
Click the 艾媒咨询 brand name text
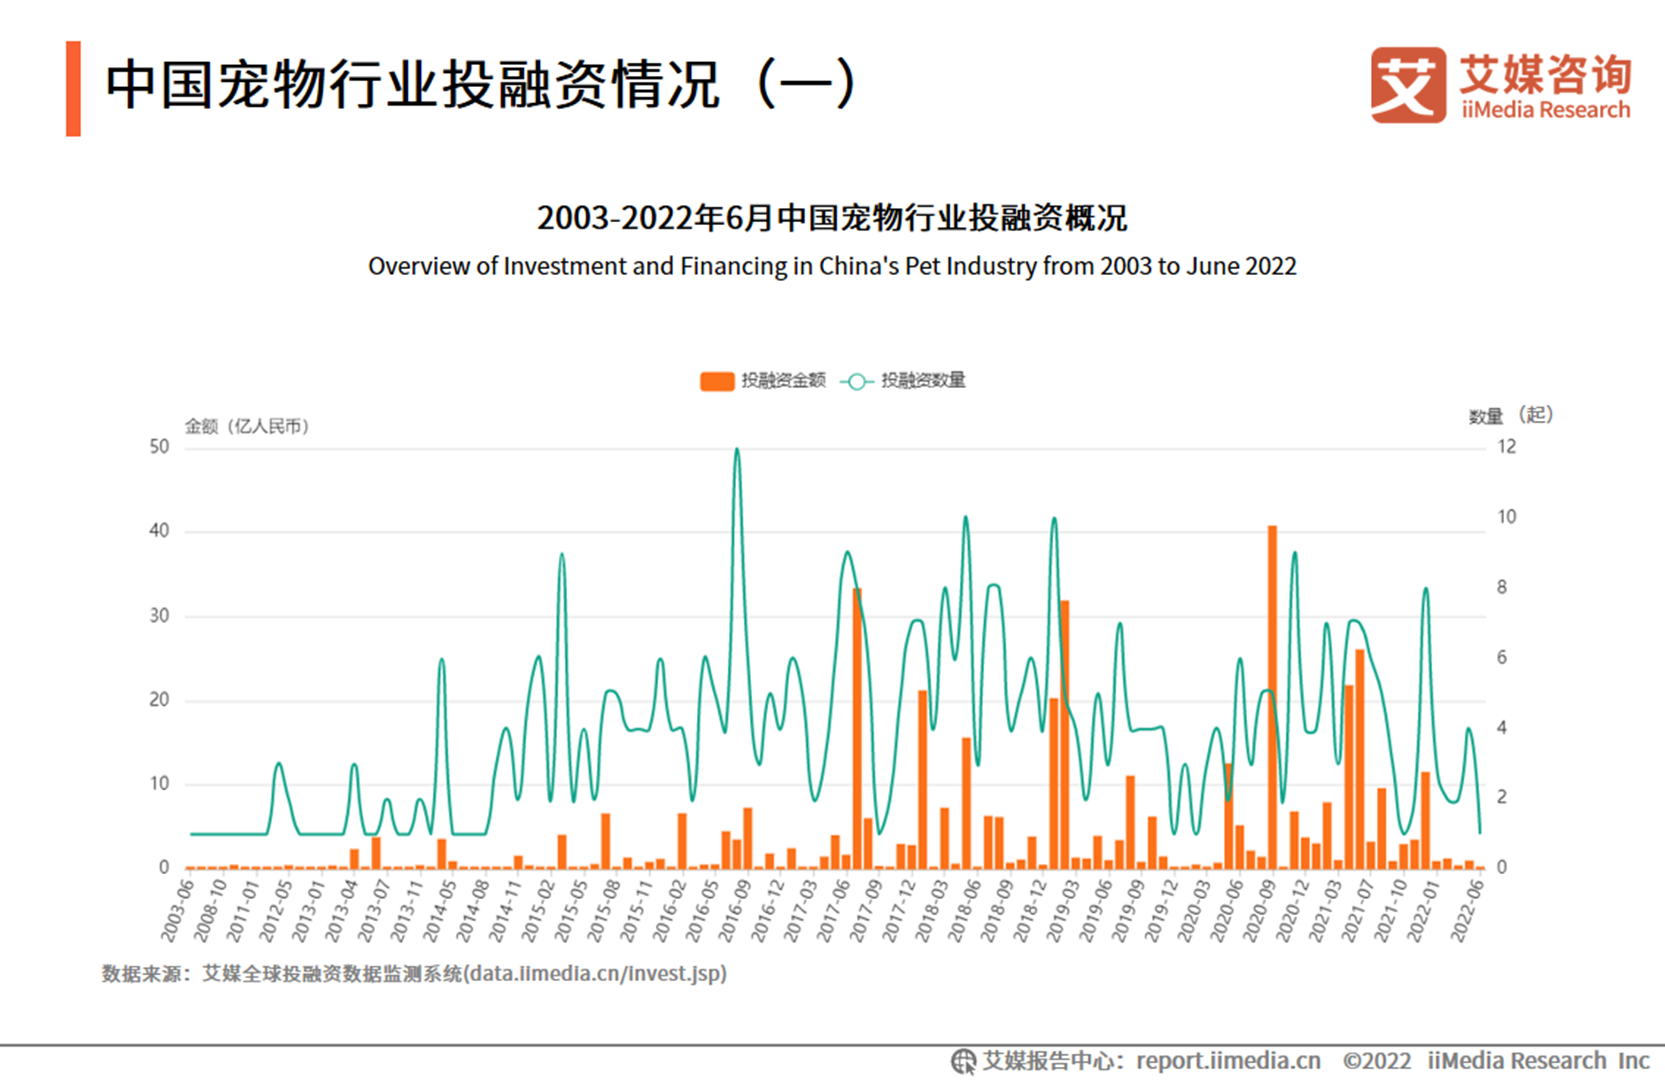pyautogui.click(x=1545, y=74)
